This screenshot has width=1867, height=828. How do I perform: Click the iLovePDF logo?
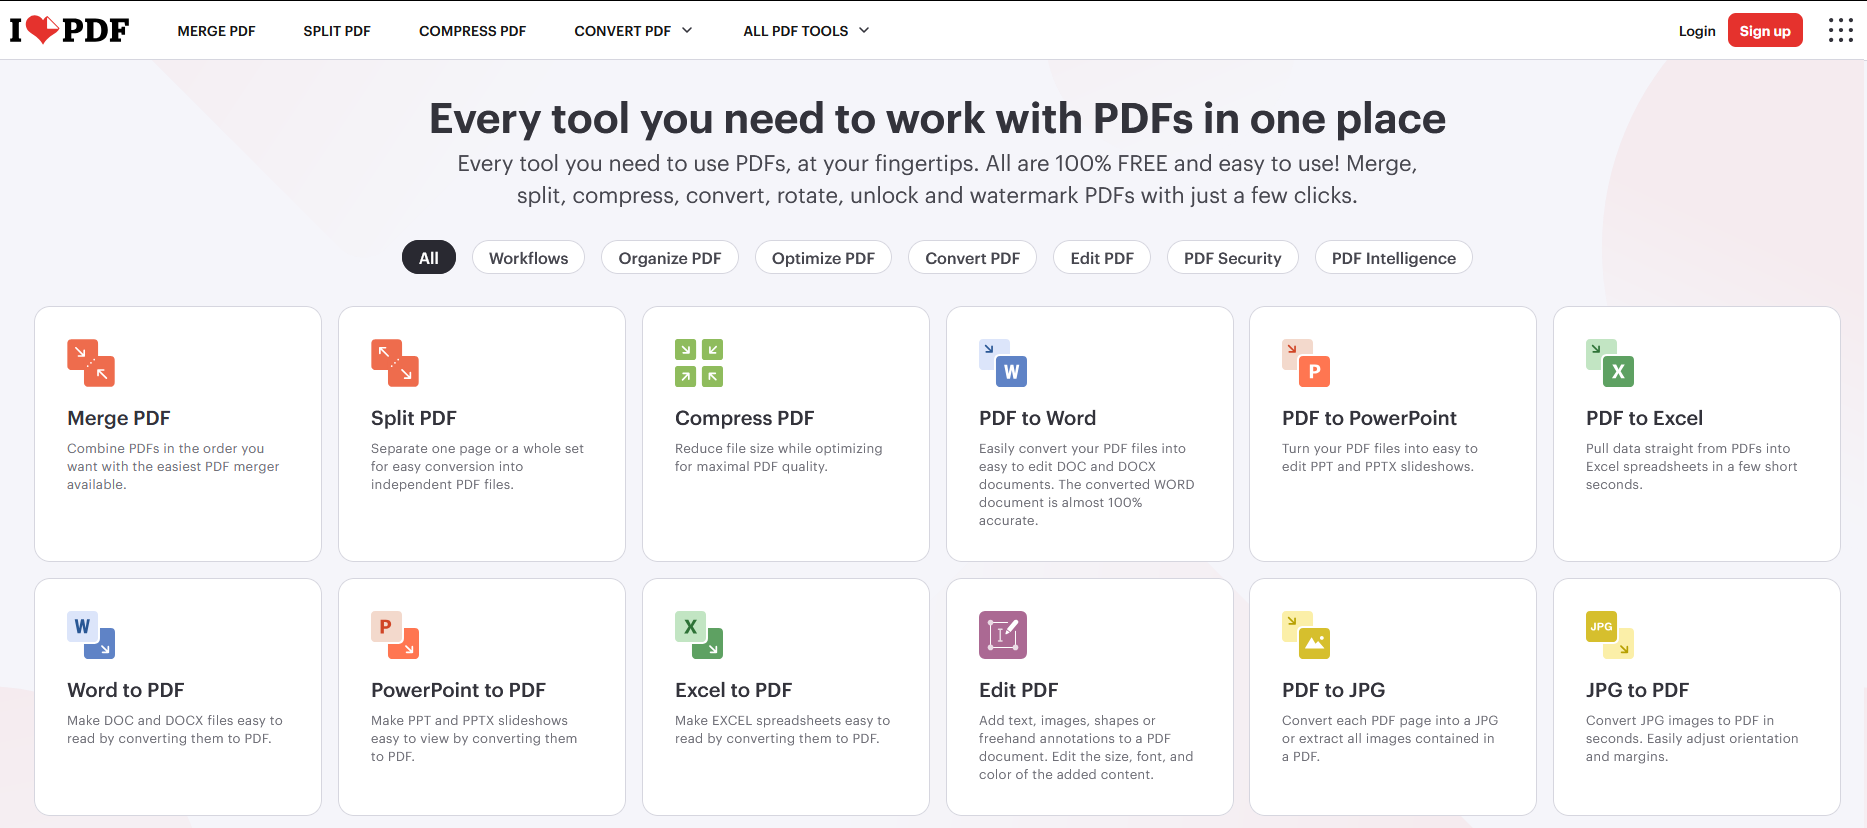tap(69, 30)
